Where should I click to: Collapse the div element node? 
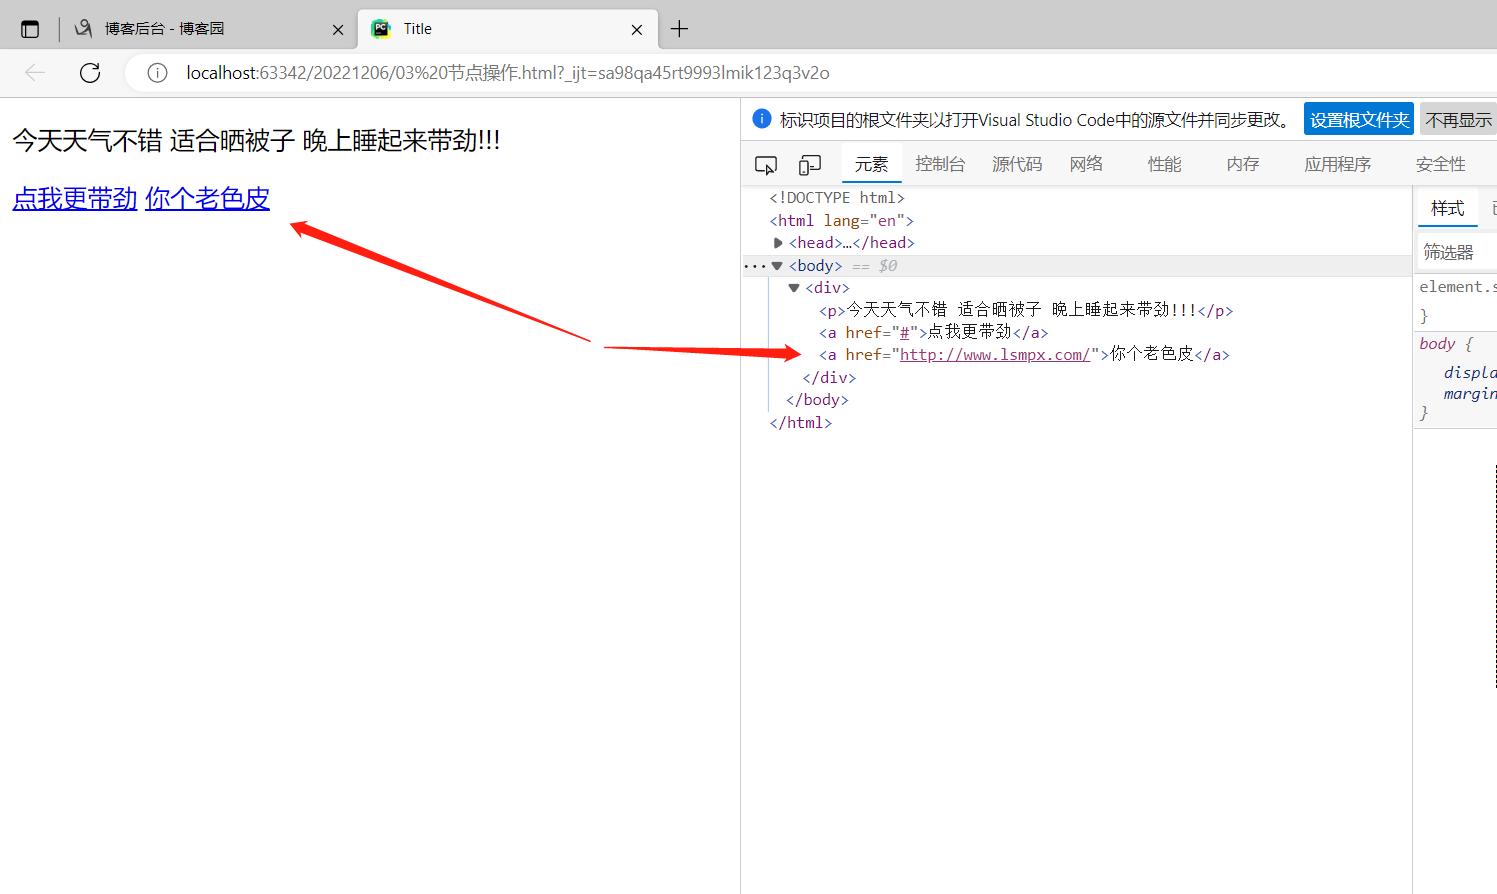(x=794, y=288)
